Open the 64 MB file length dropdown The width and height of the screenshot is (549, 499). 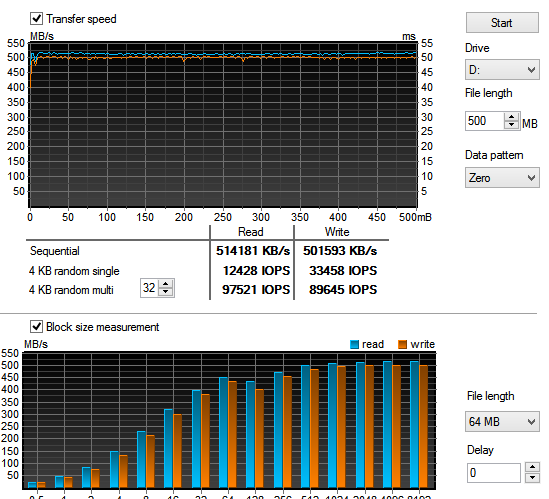click(502, 421)
